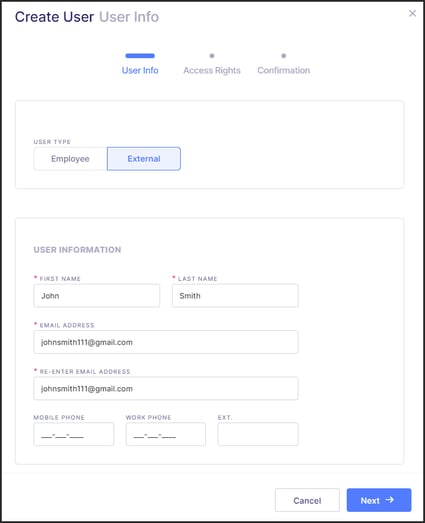Click the Access Rights step dot
The height and width of the screenshot is (523, 425).
coord(212,56)
